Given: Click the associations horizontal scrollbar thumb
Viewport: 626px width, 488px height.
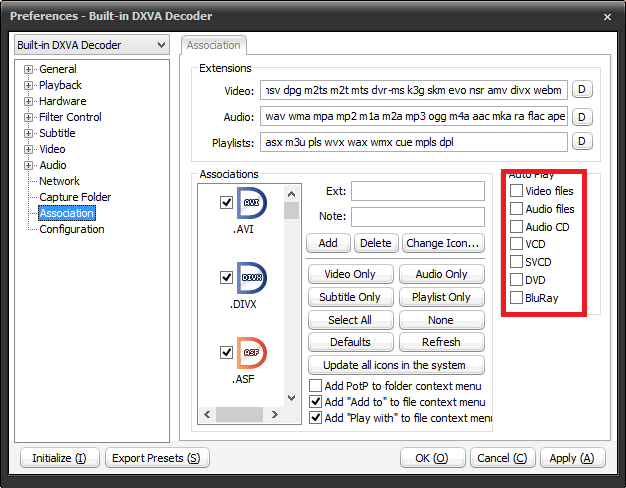Looking at the screenshot, I should (240, 415).
